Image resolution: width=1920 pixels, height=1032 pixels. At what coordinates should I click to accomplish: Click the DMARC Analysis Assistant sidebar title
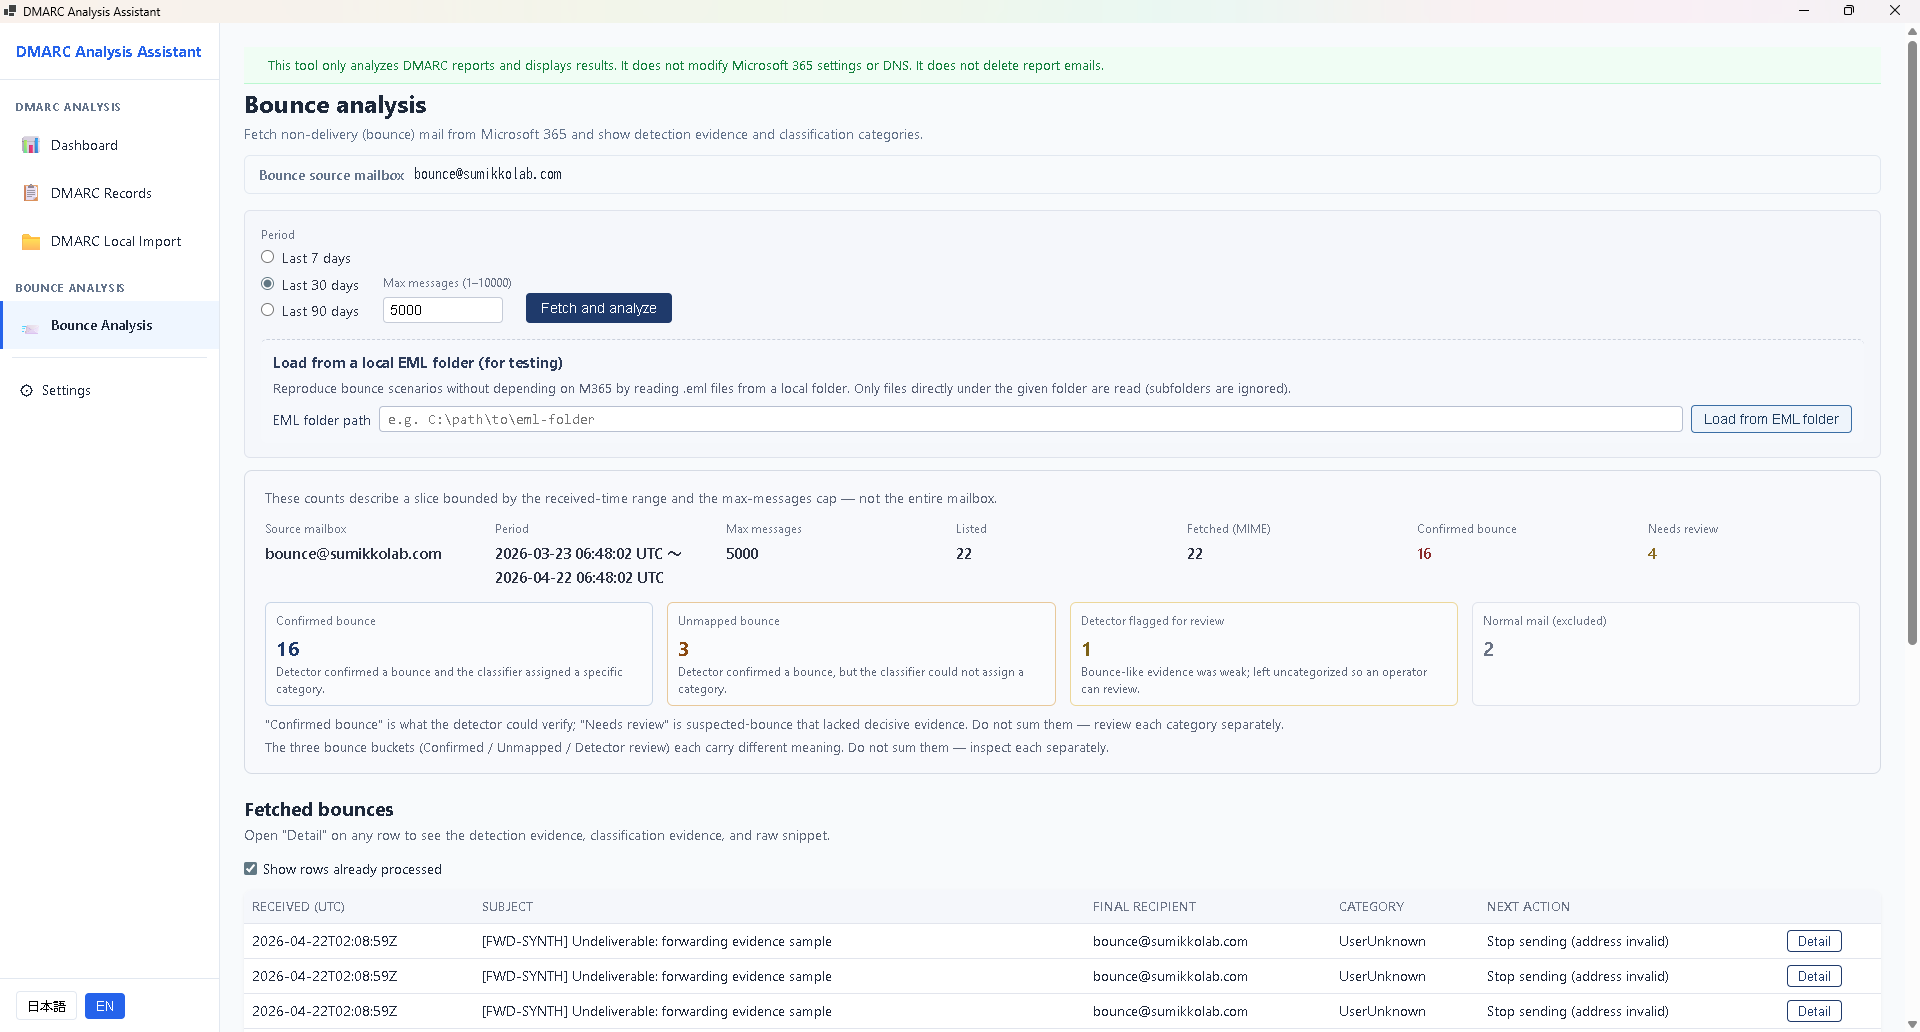tap(108, 52)
